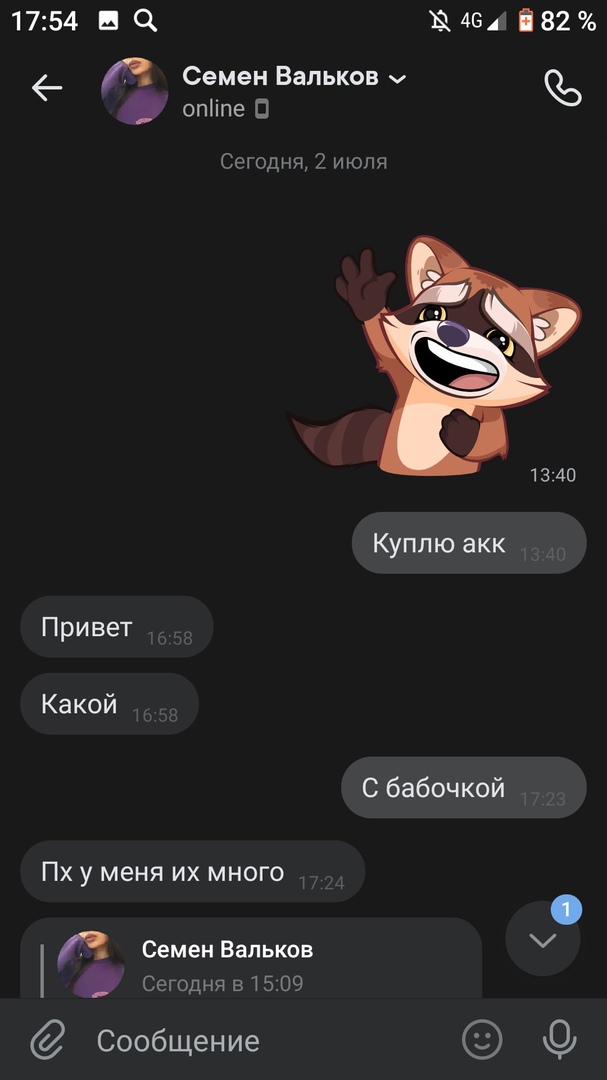
Task: Open attachments with the paperclip icon
Action: pos(48,1040)
